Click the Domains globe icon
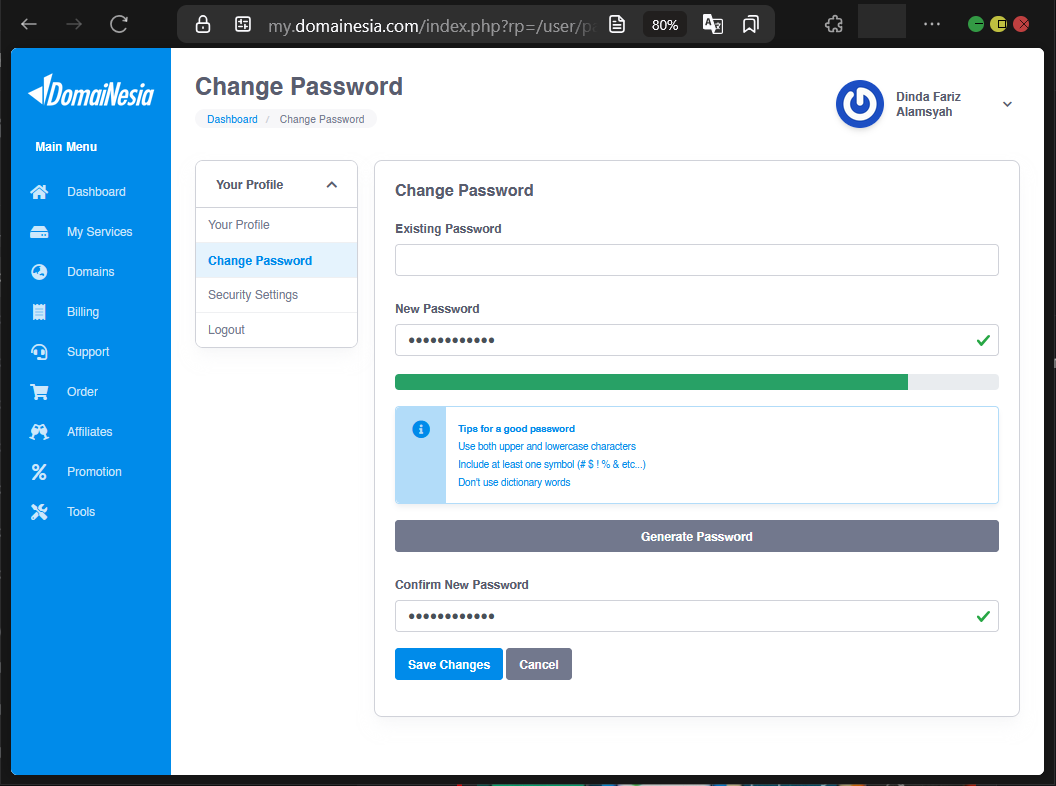Screen dimensions: 1056x786 point(39,272)
